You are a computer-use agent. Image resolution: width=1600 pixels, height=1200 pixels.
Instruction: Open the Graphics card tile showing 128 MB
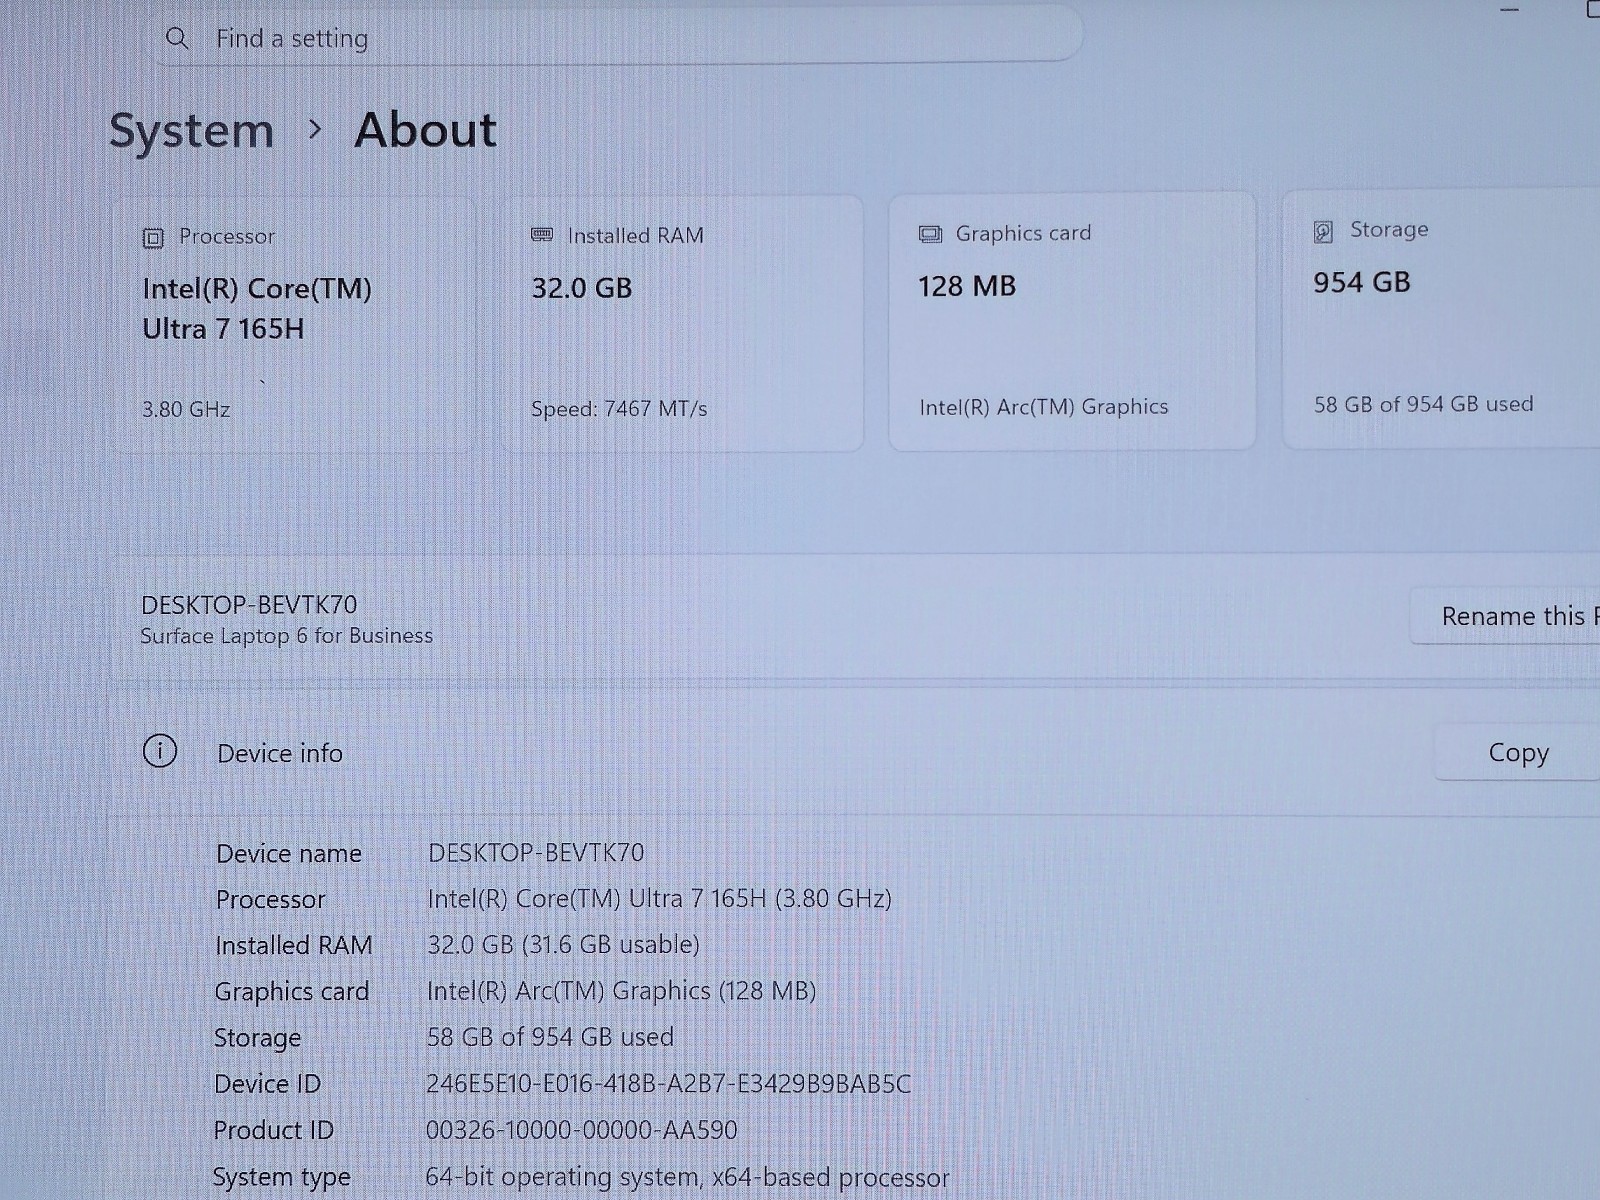1072,322
